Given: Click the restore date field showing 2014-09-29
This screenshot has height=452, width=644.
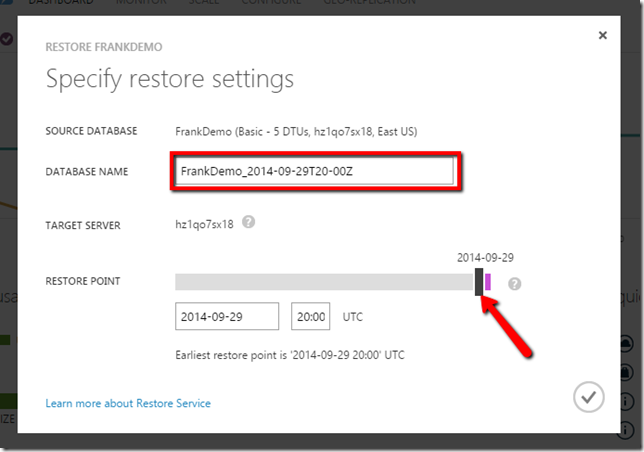Looking at the screenshot, I should (227, 317).
